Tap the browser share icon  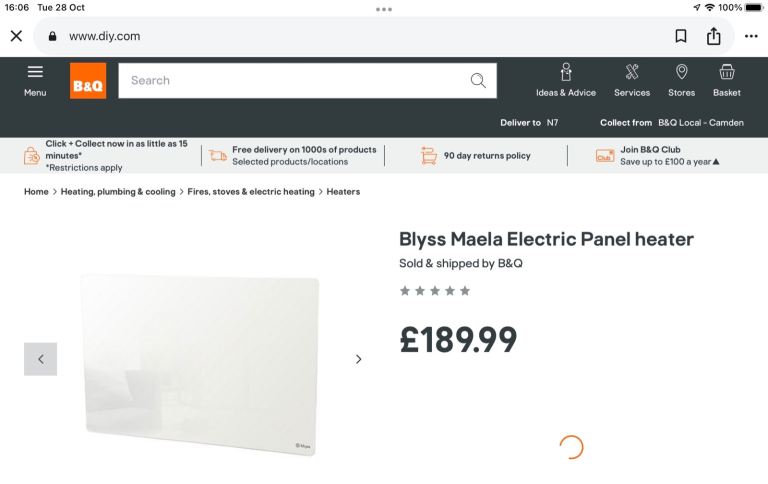(x=713, y=36)
